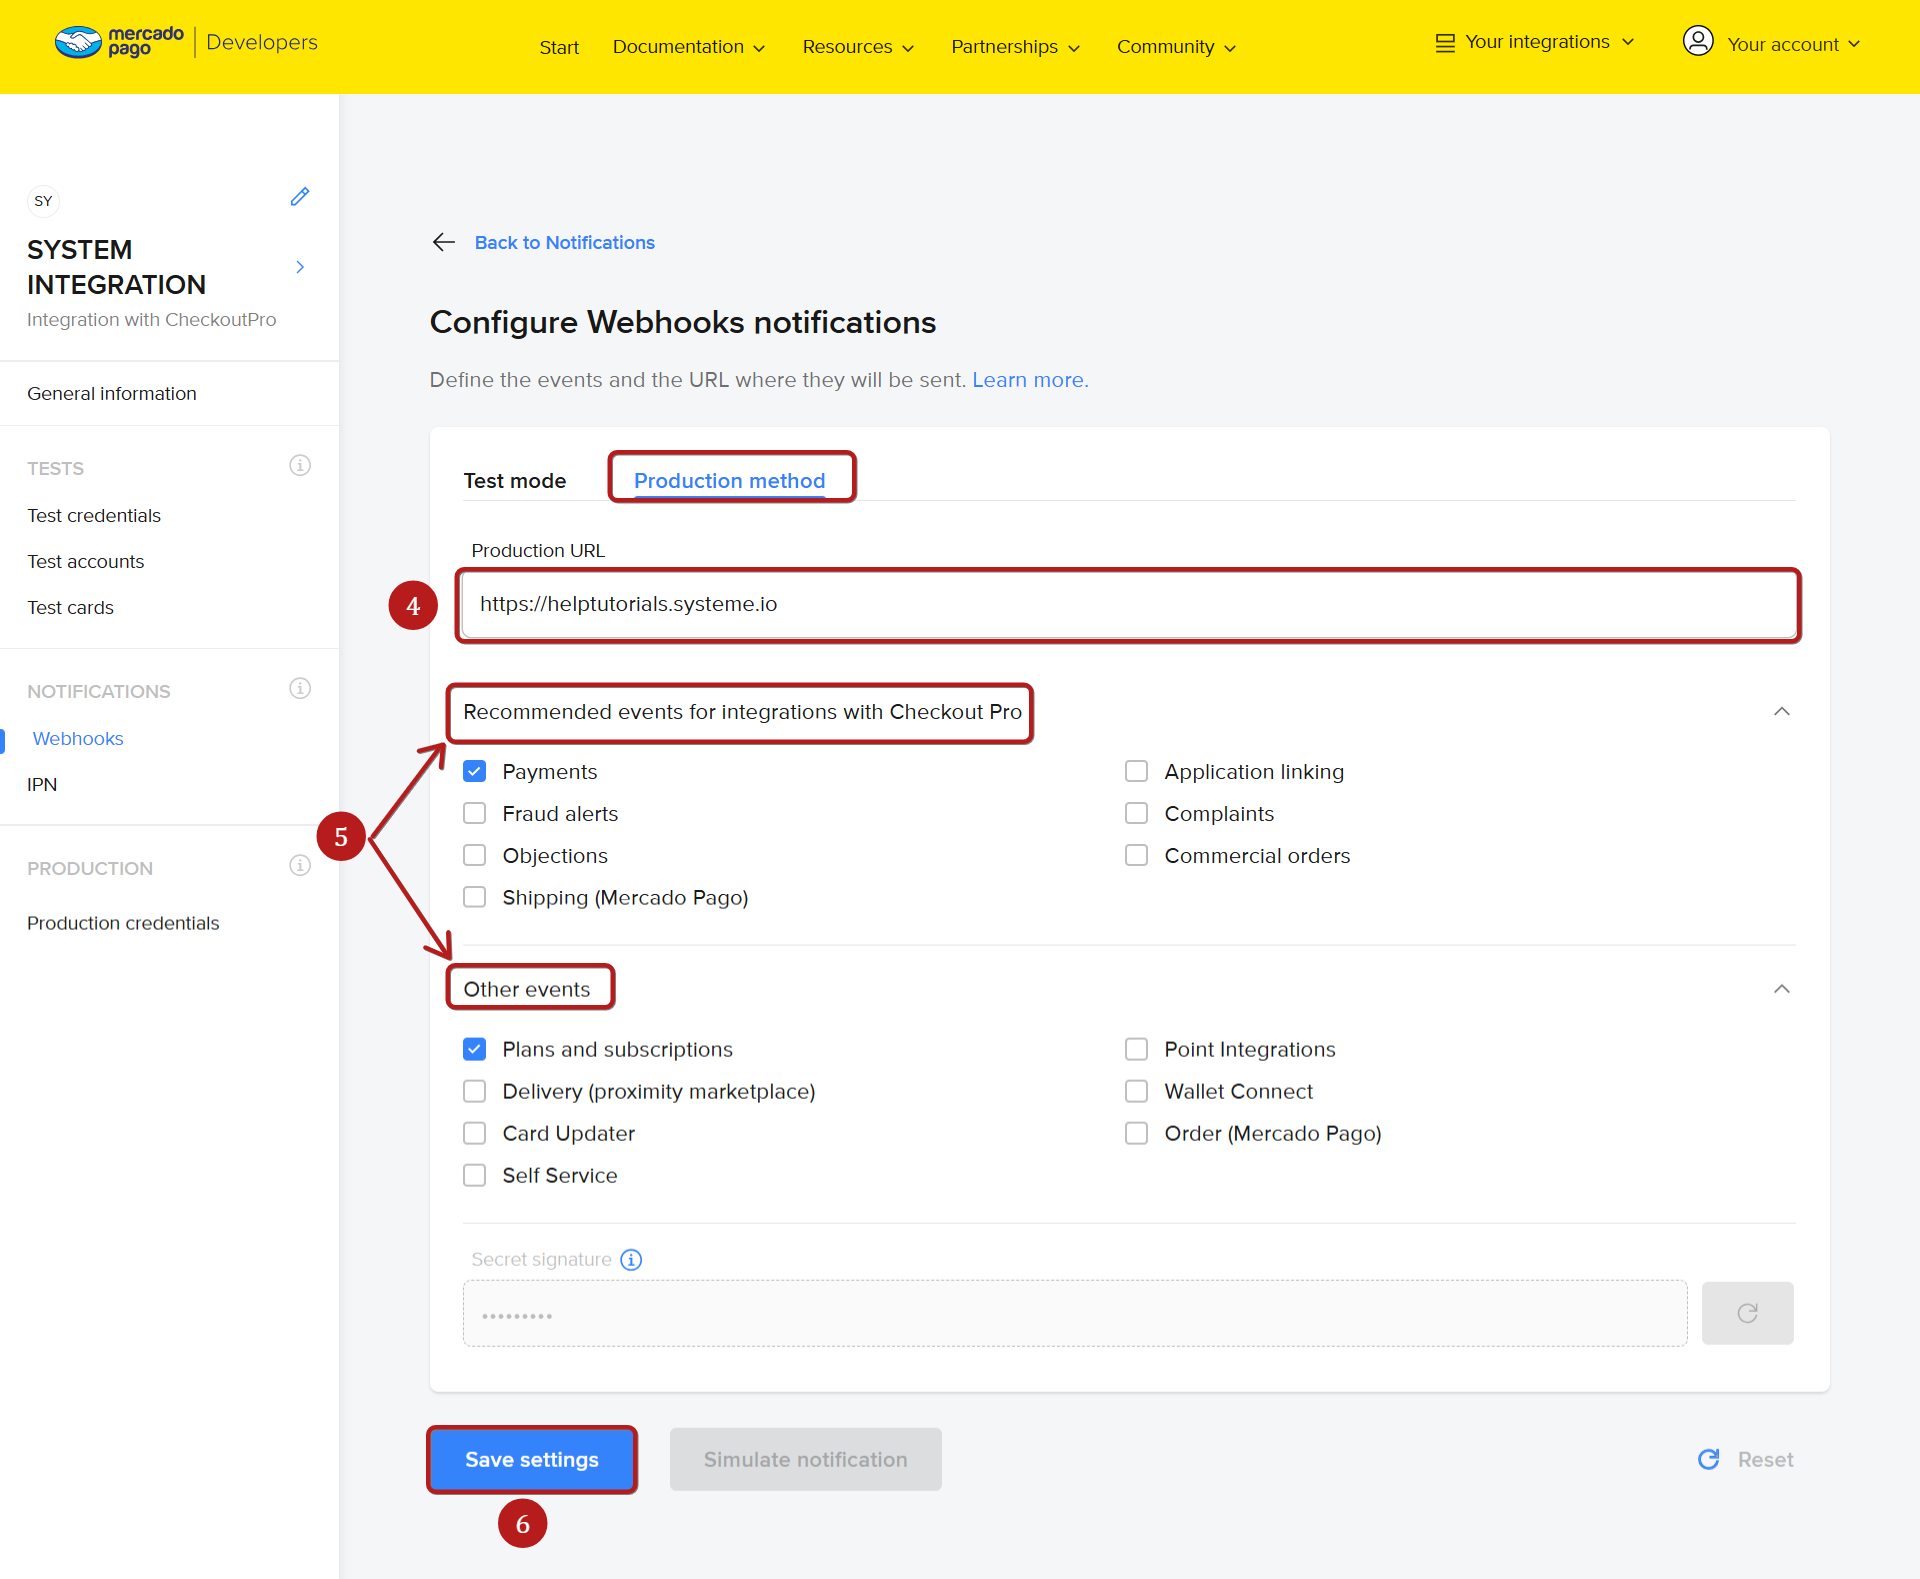The width and height of the screenshot is (1920, 1579).
Task: Click the Production URL input field
Action: click(x=1127, y=604)
